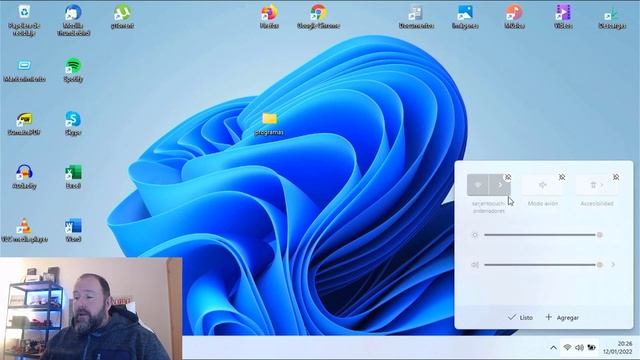Viewport: 640px width, 360px height.
Task: Toggle the Modo avión tile
Action: (543, 185)
